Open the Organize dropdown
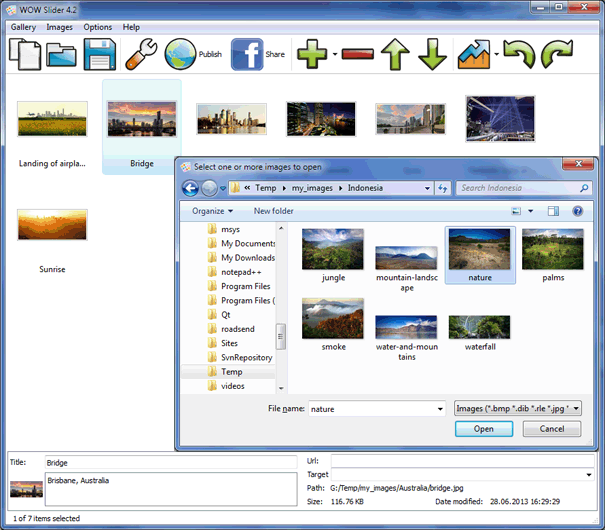Screen dimensions: 605x530 (x=212, y=211)
